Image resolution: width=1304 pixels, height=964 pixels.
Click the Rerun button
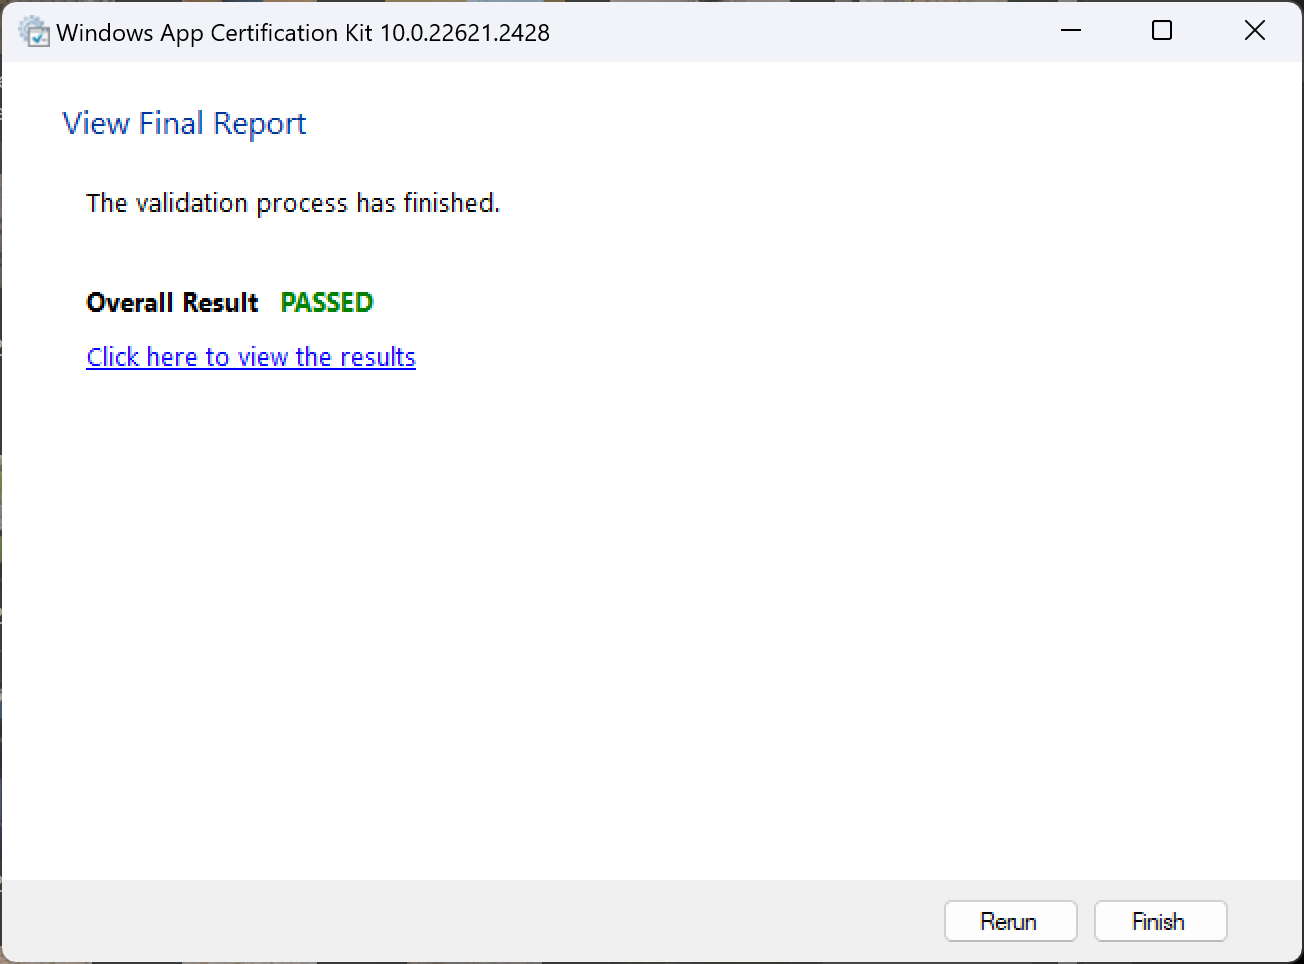click(x=1010, y=921)
